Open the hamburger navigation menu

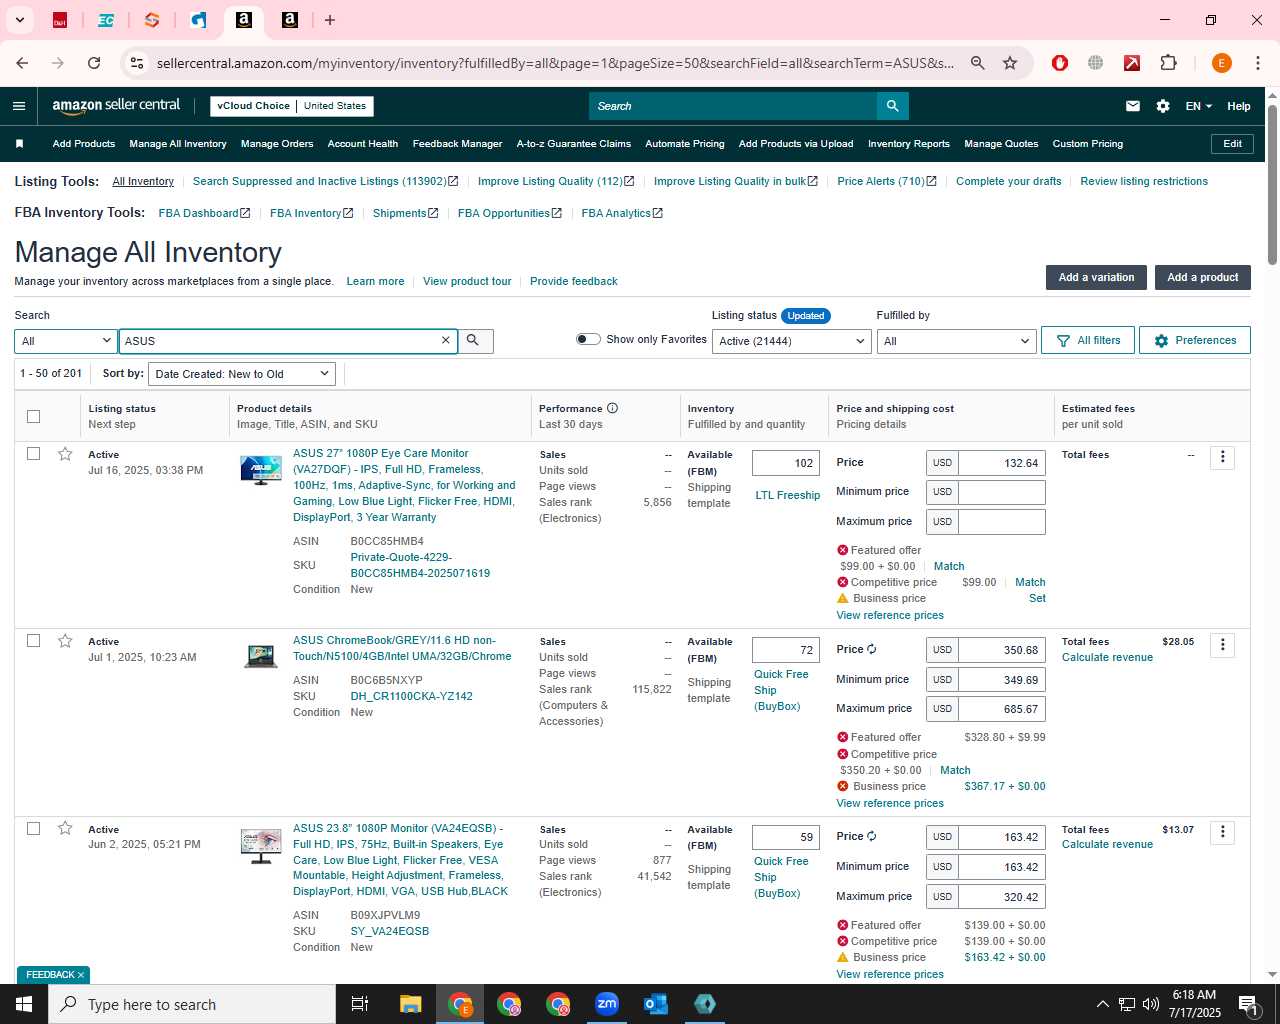tap(19, 106)
